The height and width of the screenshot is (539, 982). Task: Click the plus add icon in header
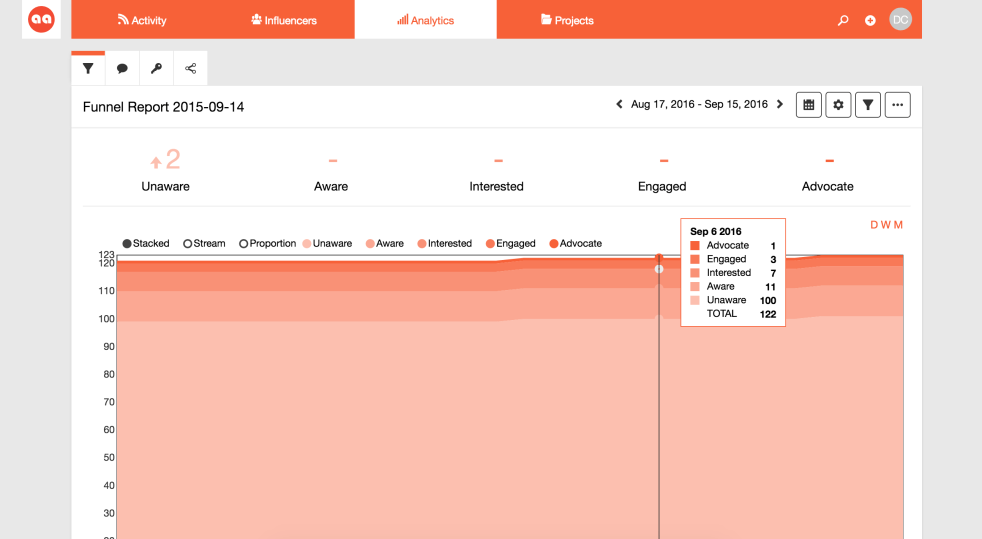(870, 20)
